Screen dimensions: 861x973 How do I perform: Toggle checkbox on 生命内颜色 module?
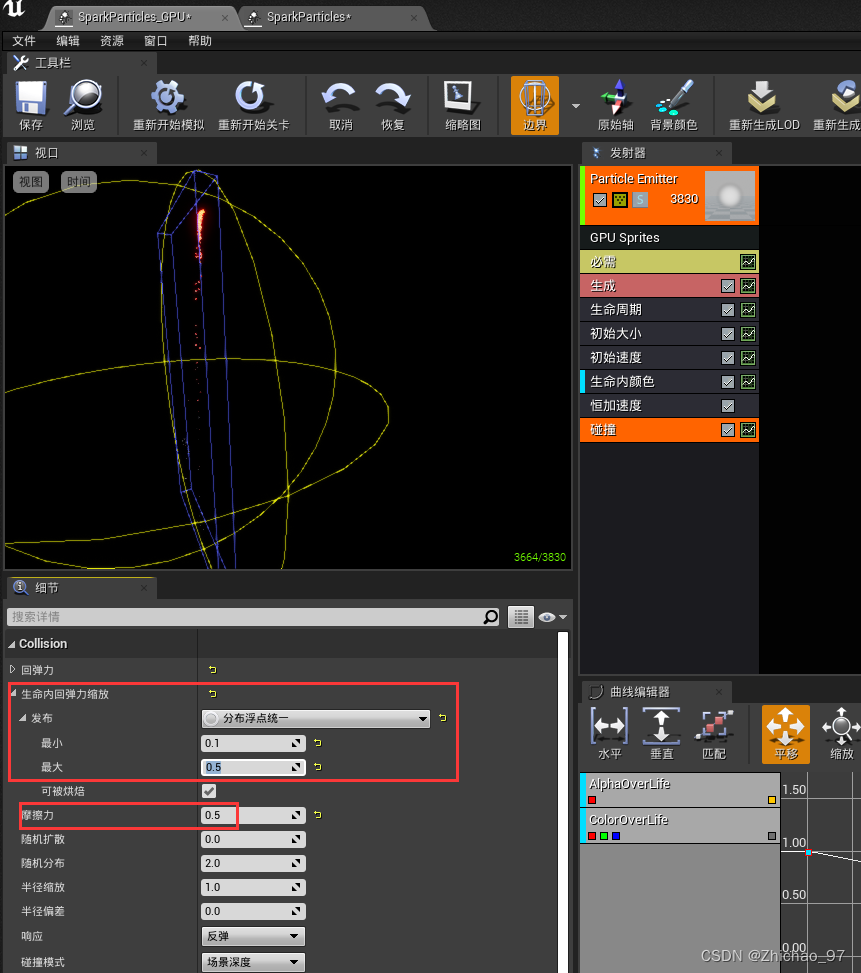point(728,382)
